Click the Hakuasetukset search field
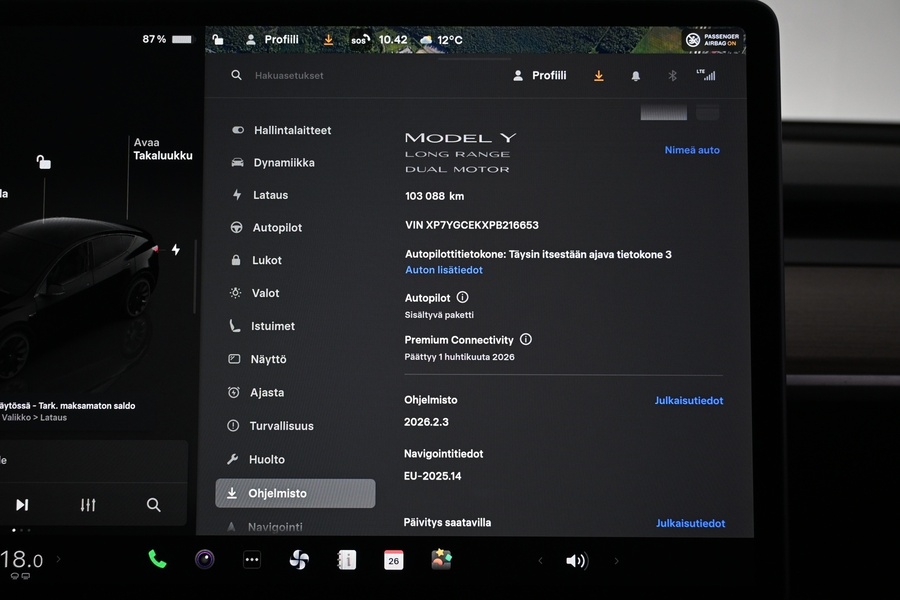900x600 pixels. pyautogui.click(x=289, y=76)
